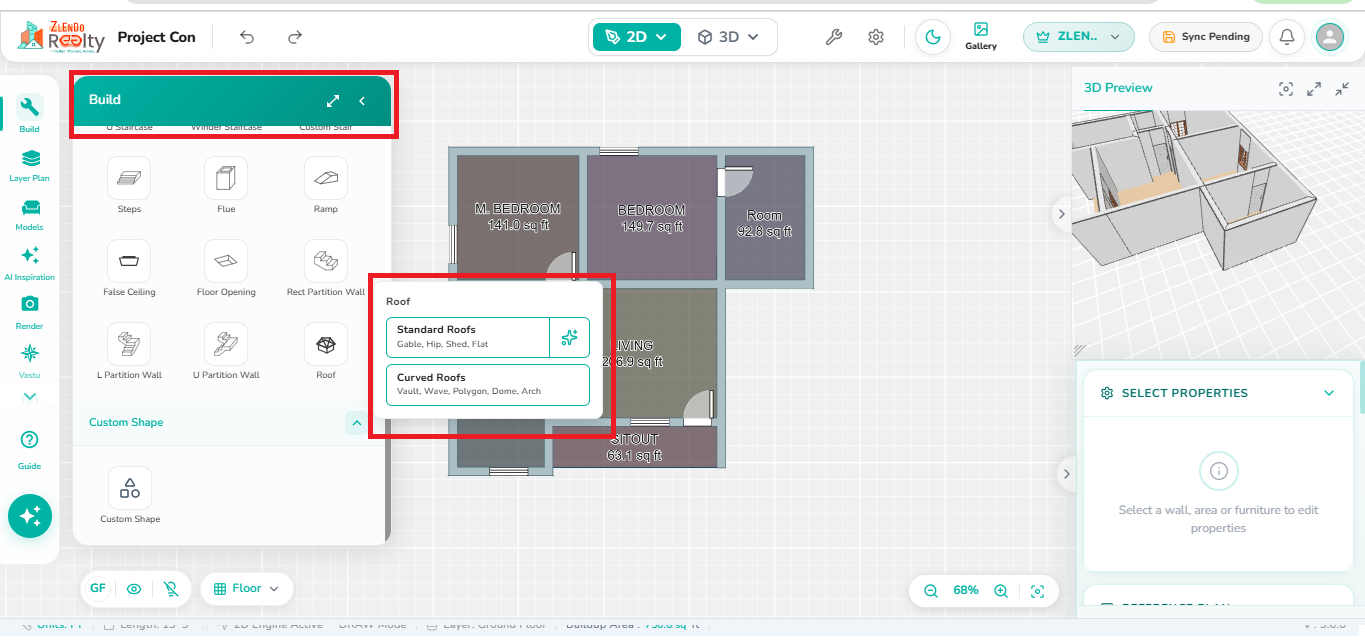This screenshot has height=641, width=1365.
Task: Minimize the 3D Preview panel
Action: pyautogui.click(x=1342, y=89)
